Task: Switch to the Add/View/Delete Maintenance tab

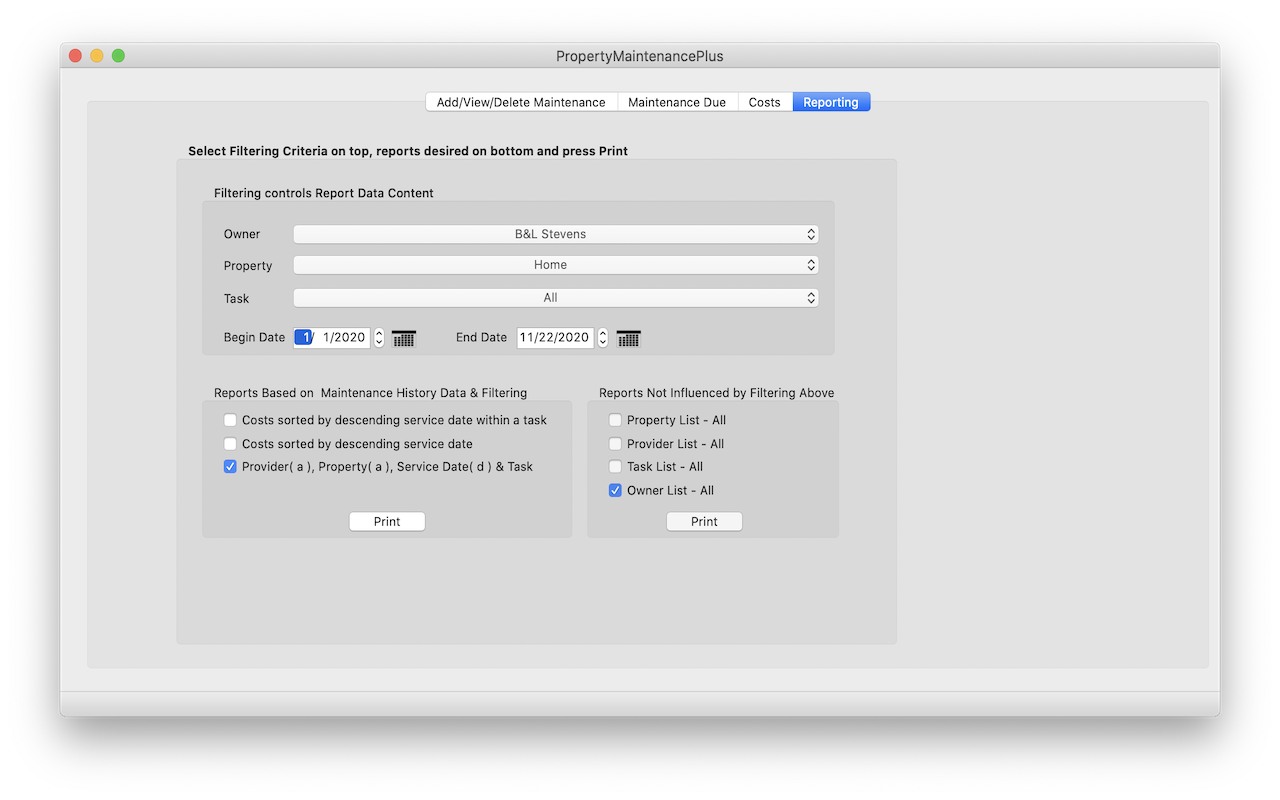Action: pyautogui.click(x=521, y=102)
